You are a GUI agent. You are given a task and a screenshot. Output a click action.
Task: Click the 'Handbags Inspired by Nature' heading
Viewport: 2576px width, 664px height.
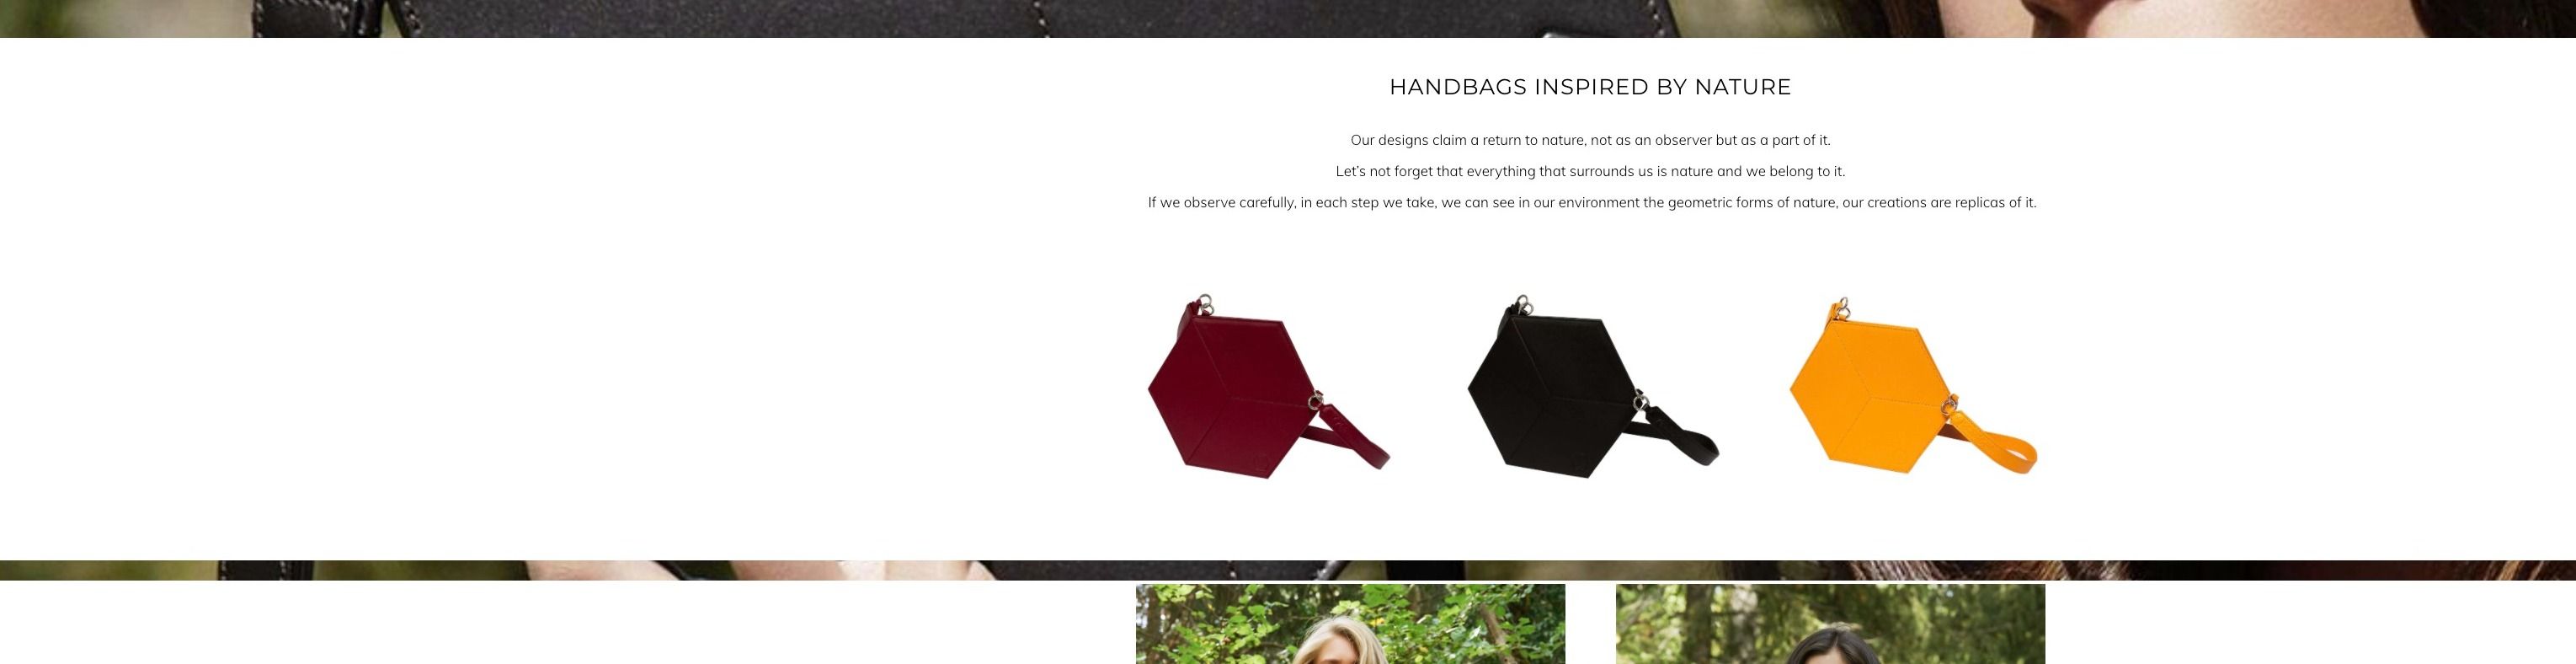pos(1590,87)
